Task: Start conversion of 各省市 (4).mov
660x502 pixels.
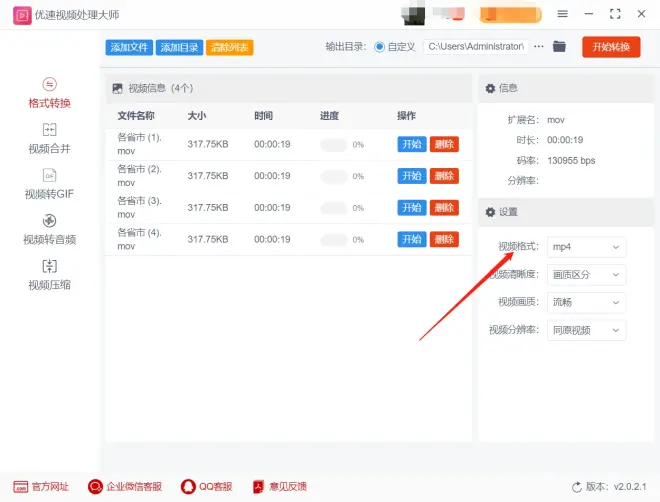Action: [x=412, y=239]
